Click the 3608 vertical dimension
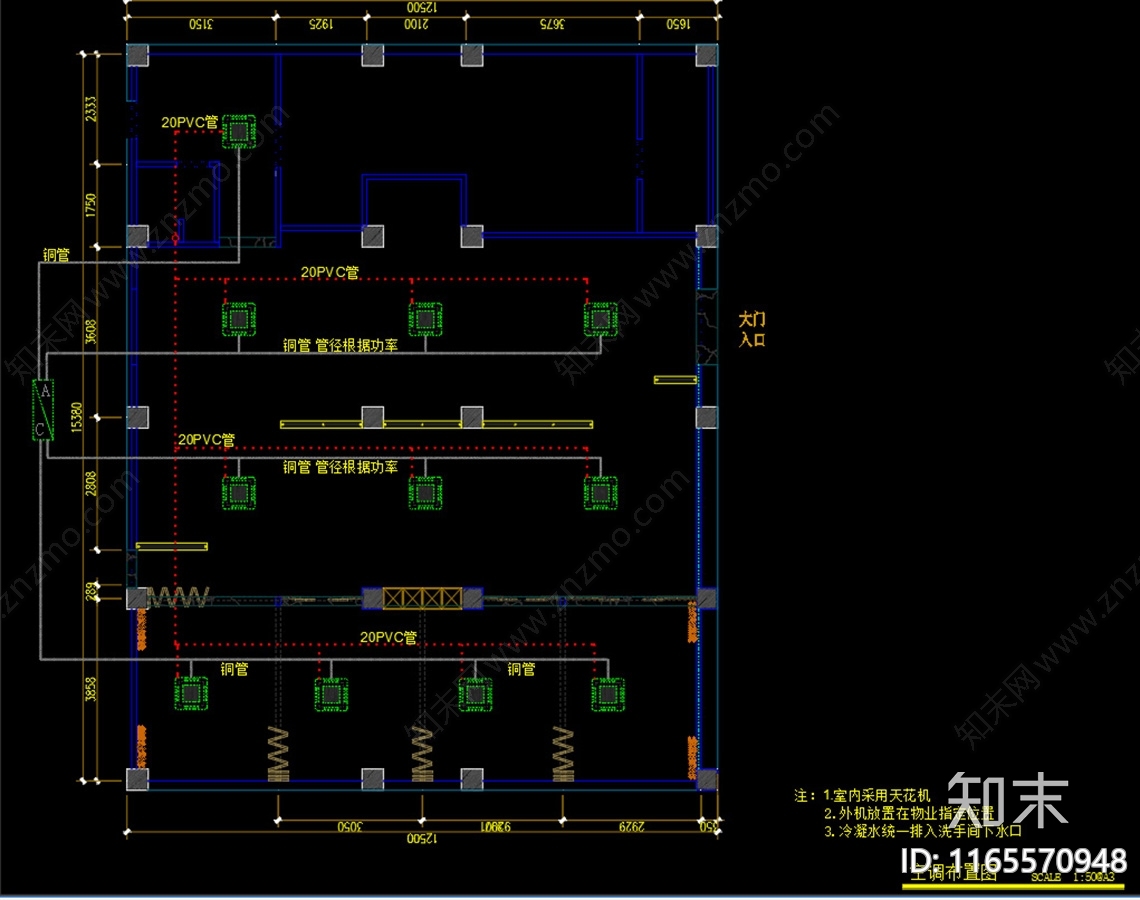The image size is (1140, 900). click(90, 332)
